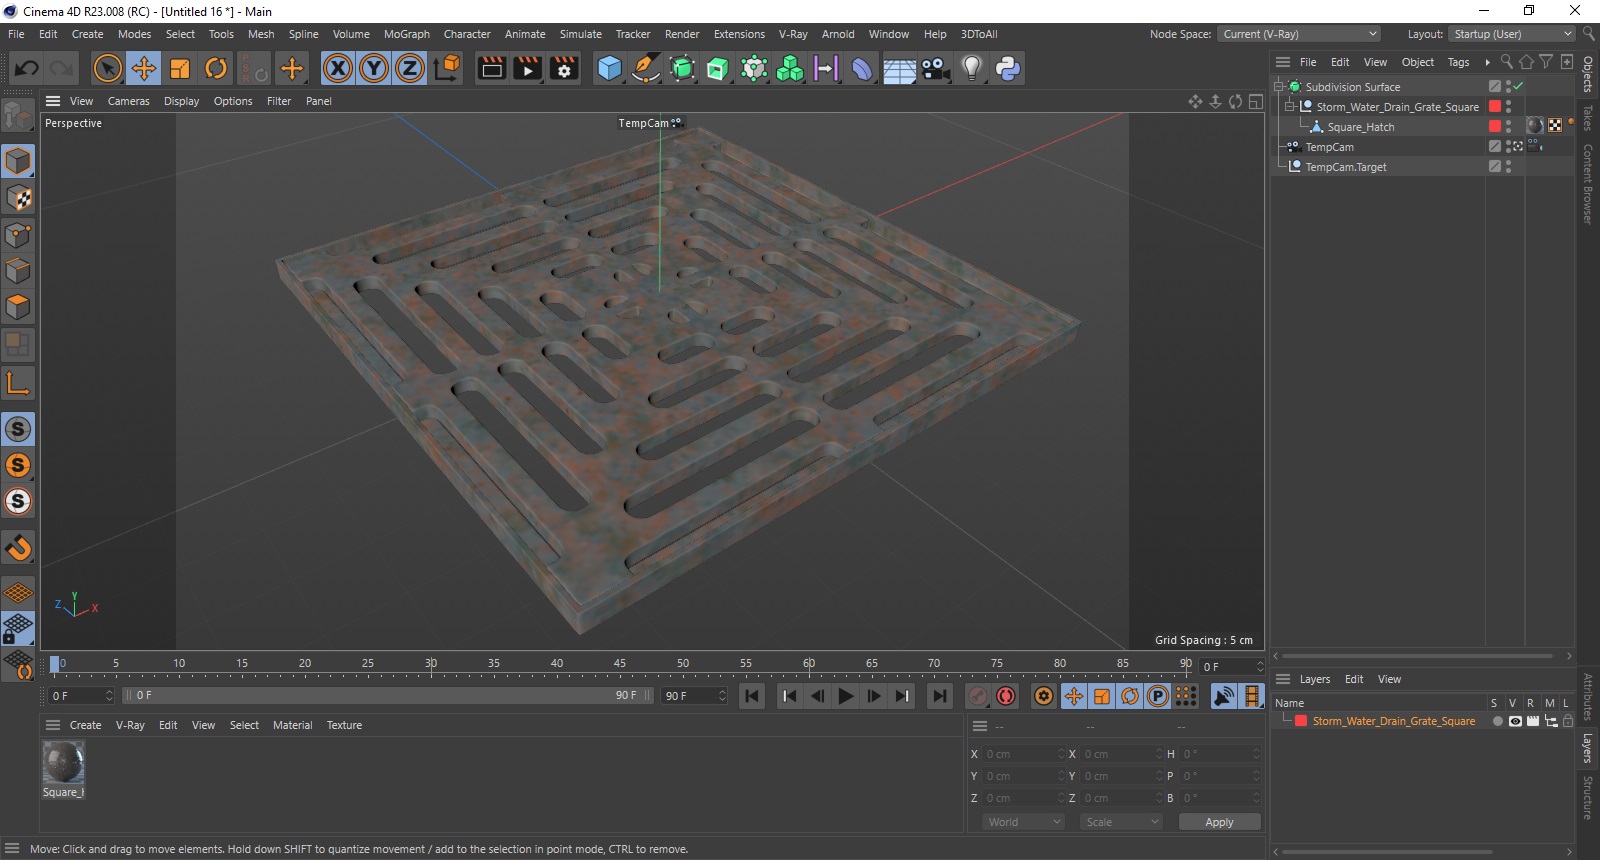Click red layer swatch of Storm_Water_Drain_Grate_Square
This screenshot has height=860, width=1600.
(1301, 721)
